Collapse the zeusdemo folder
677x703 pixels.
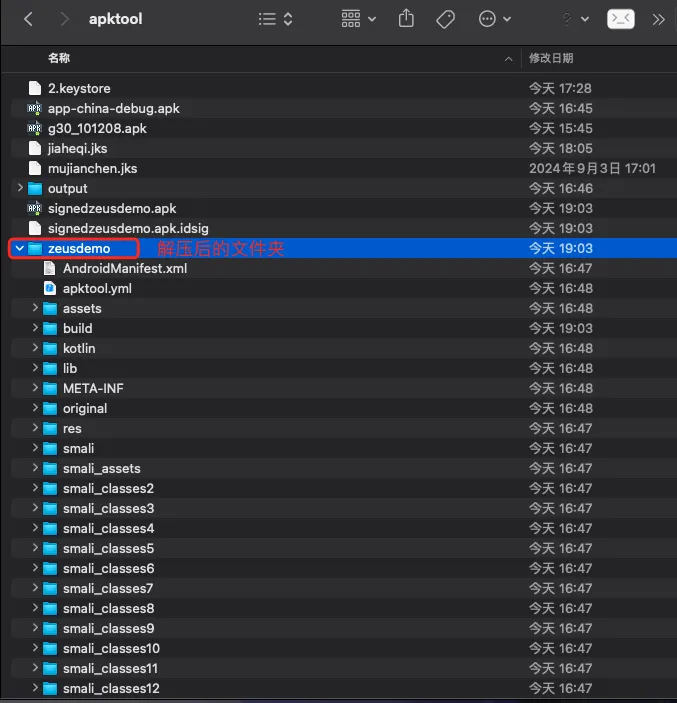[21, 248]
